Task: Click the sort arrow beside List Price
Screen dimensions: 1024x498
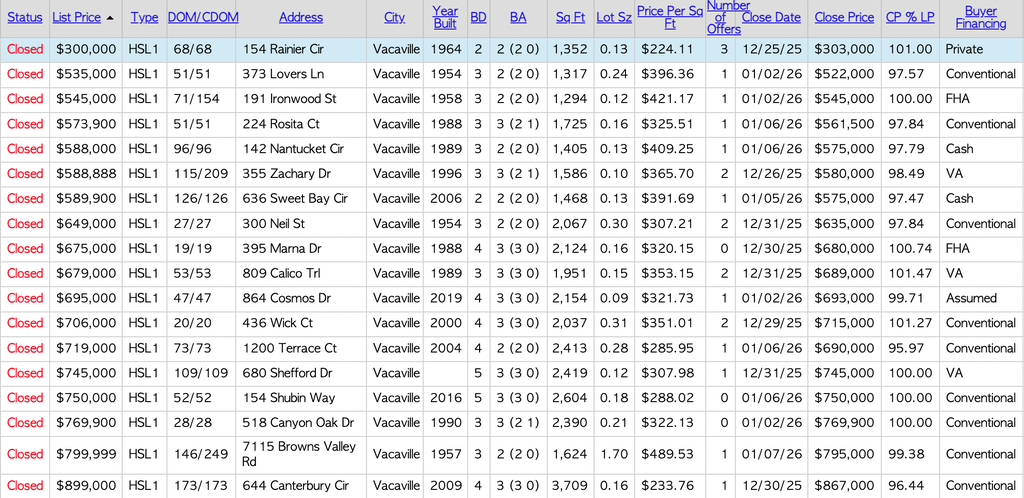Action: click(x=110, y=18)
